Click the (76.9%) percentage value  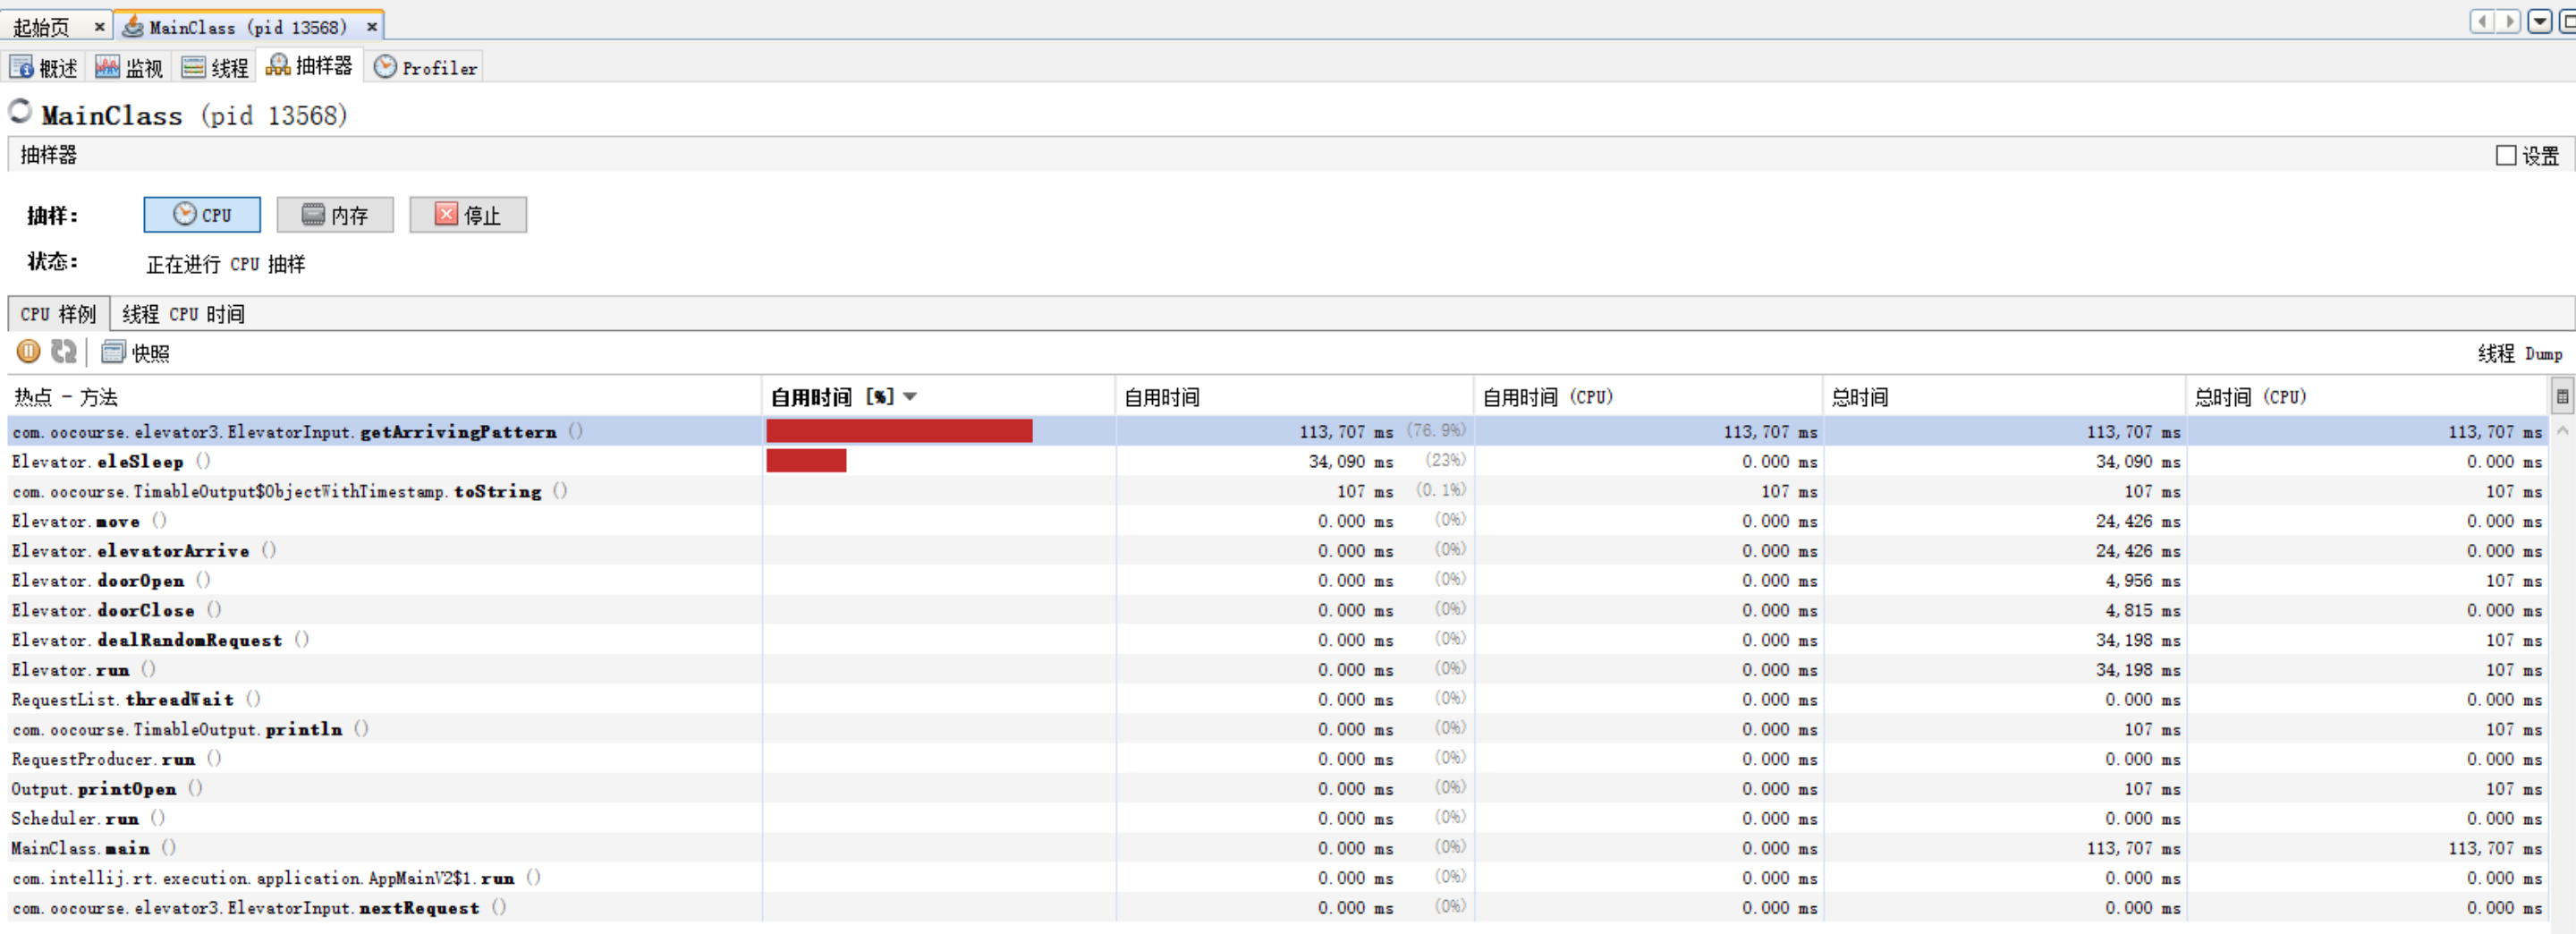1436,430
